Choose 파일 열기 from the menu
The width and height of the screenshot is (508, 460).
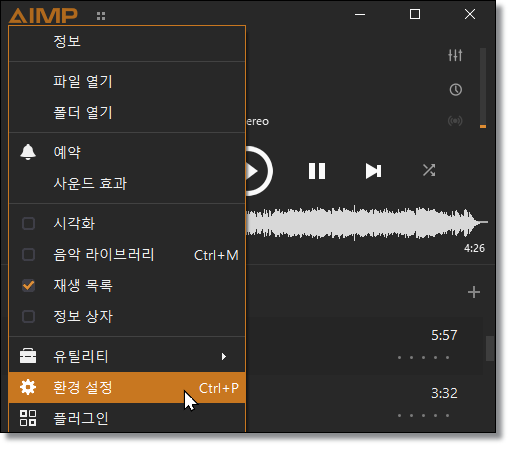[x=127, y=81]
